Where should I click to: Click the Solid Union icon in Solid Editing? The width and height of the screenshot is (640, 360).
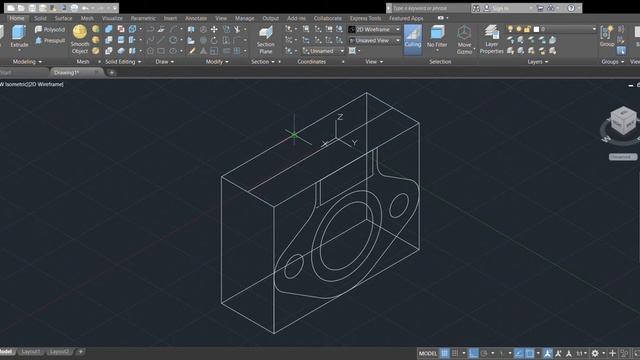pyautogui.click(x=109, y=29)
